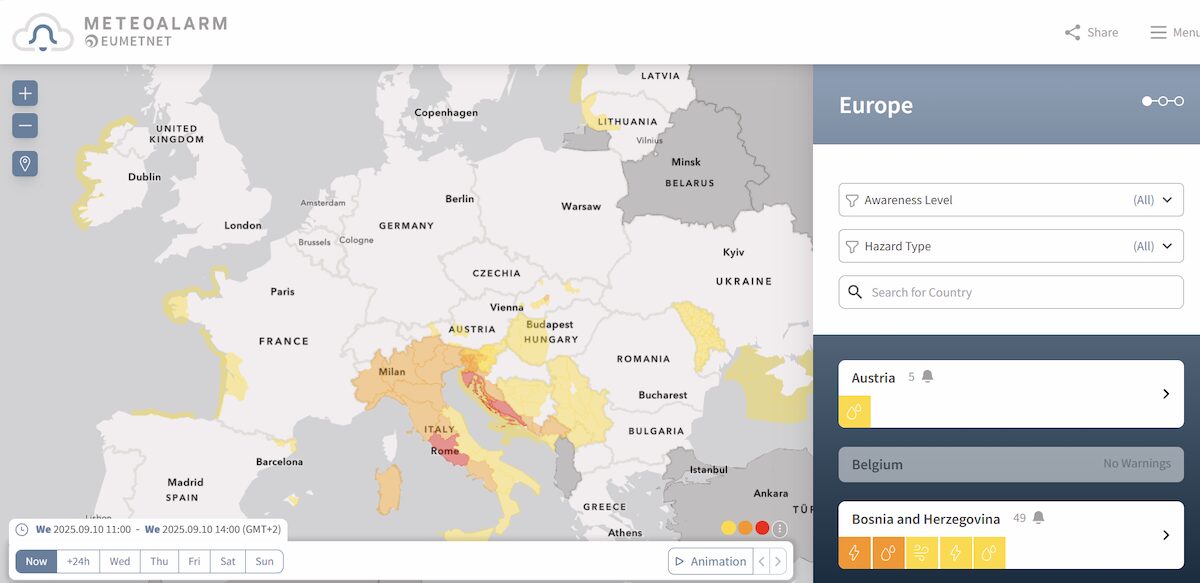Zoom in on the map
Image resolution: width=1200 pixels, height=583 pixels.
point(25,93)
